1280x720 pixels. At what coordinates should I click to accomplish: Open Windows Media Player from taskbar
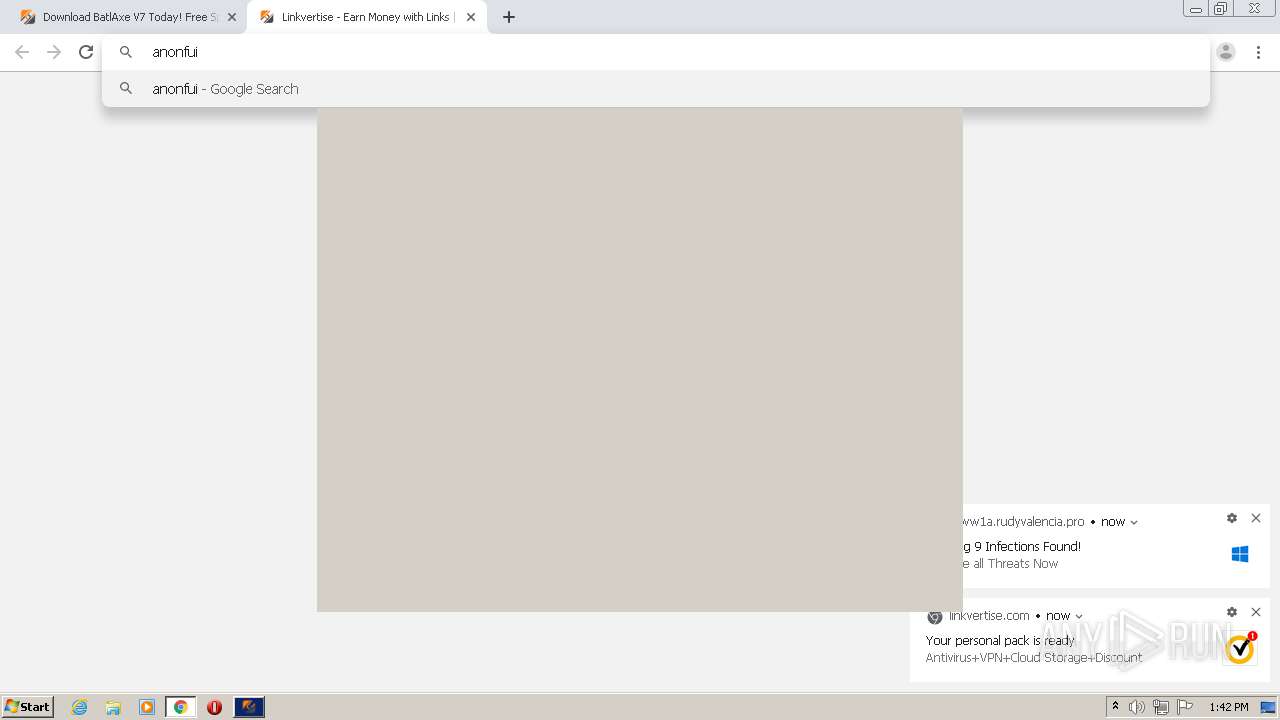(x=147, y=707)
